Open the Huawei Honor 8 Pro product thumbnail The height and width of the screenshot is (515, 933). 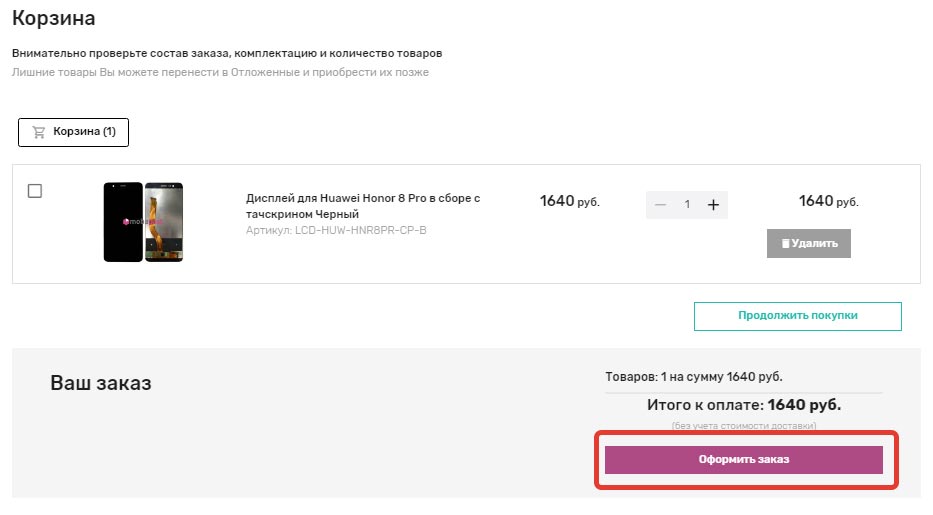(143, 222)
